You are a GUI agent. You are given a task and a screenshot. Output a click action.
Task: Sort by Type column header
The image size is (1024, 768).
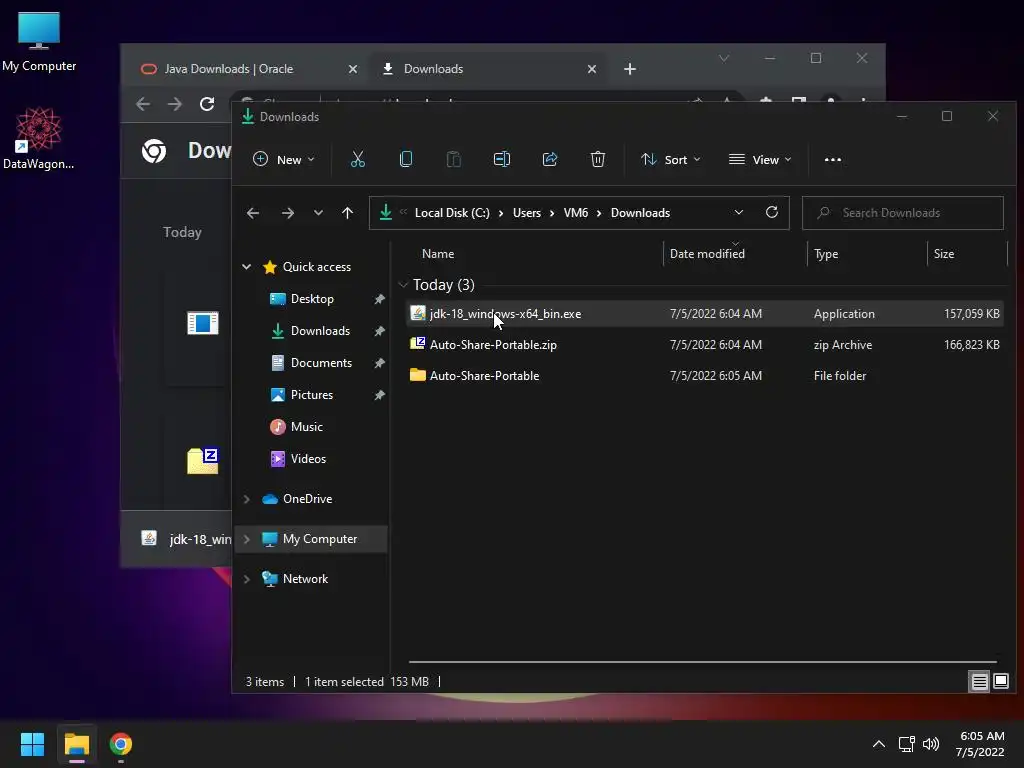click(x=826, y=253)
